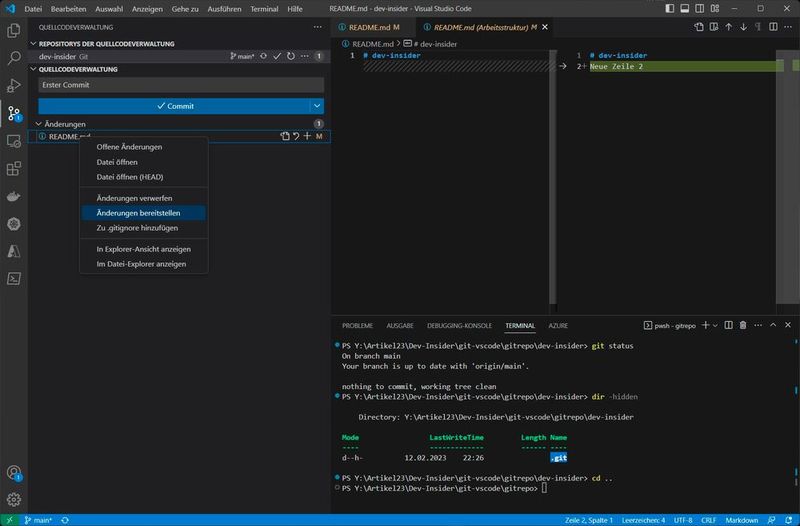Open the Kubernetes view icon

click(x=14, y=224)
